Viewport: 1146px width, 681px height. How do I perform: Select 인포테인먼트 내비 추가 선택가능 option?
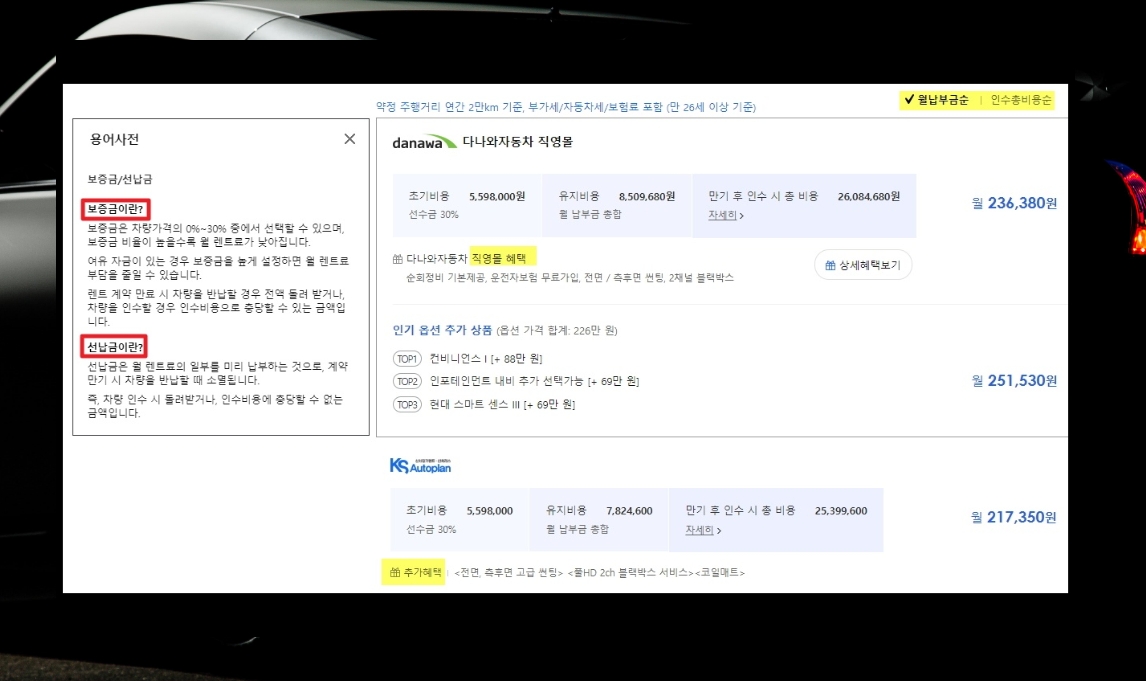[534, 381]
